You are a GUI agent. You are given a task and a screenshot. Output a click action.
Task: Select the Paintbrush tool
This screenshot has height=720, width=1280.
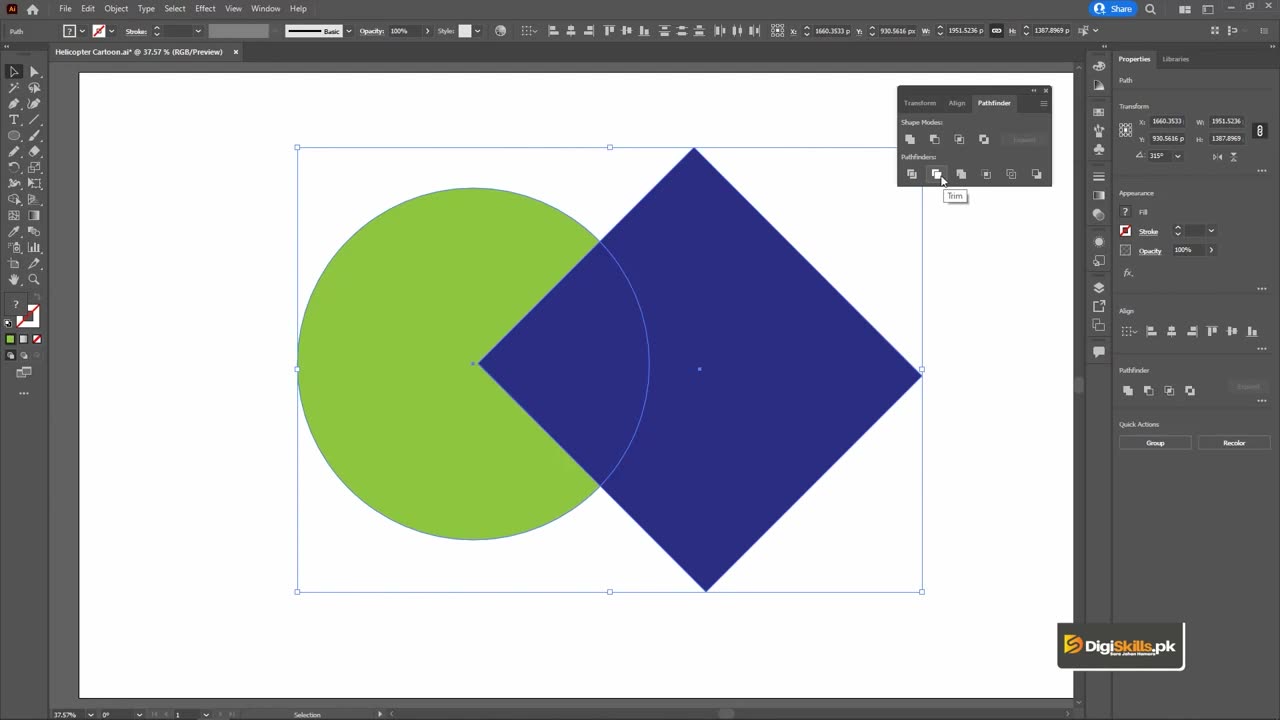pos(34,136)
